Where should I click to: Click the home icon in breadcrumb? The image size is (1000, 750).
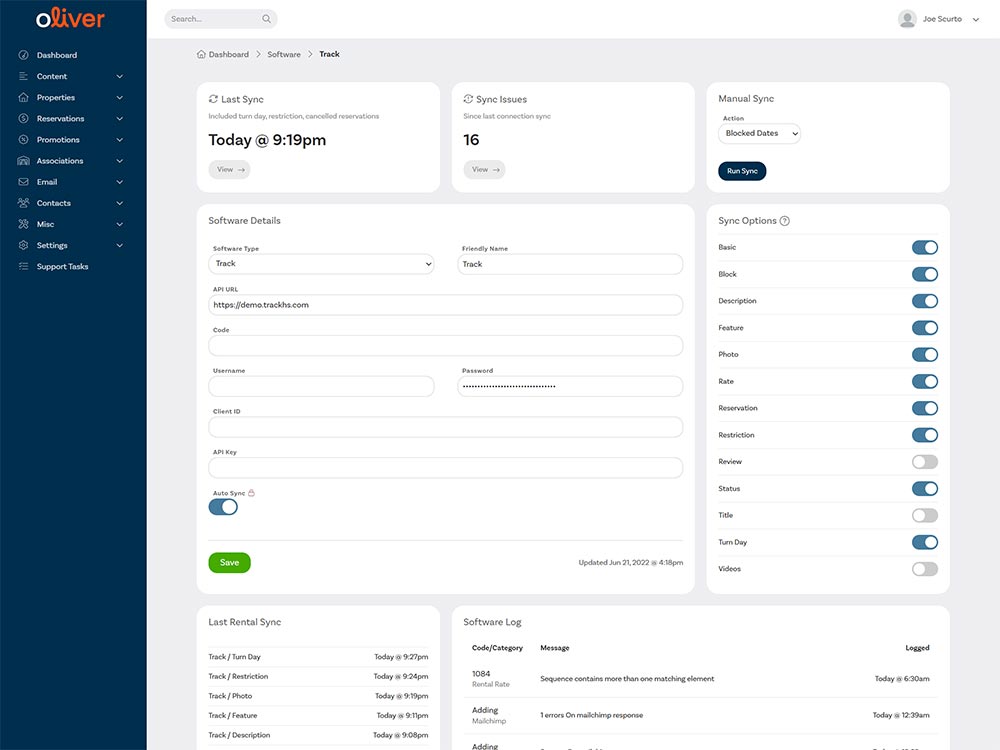[202, 54]
